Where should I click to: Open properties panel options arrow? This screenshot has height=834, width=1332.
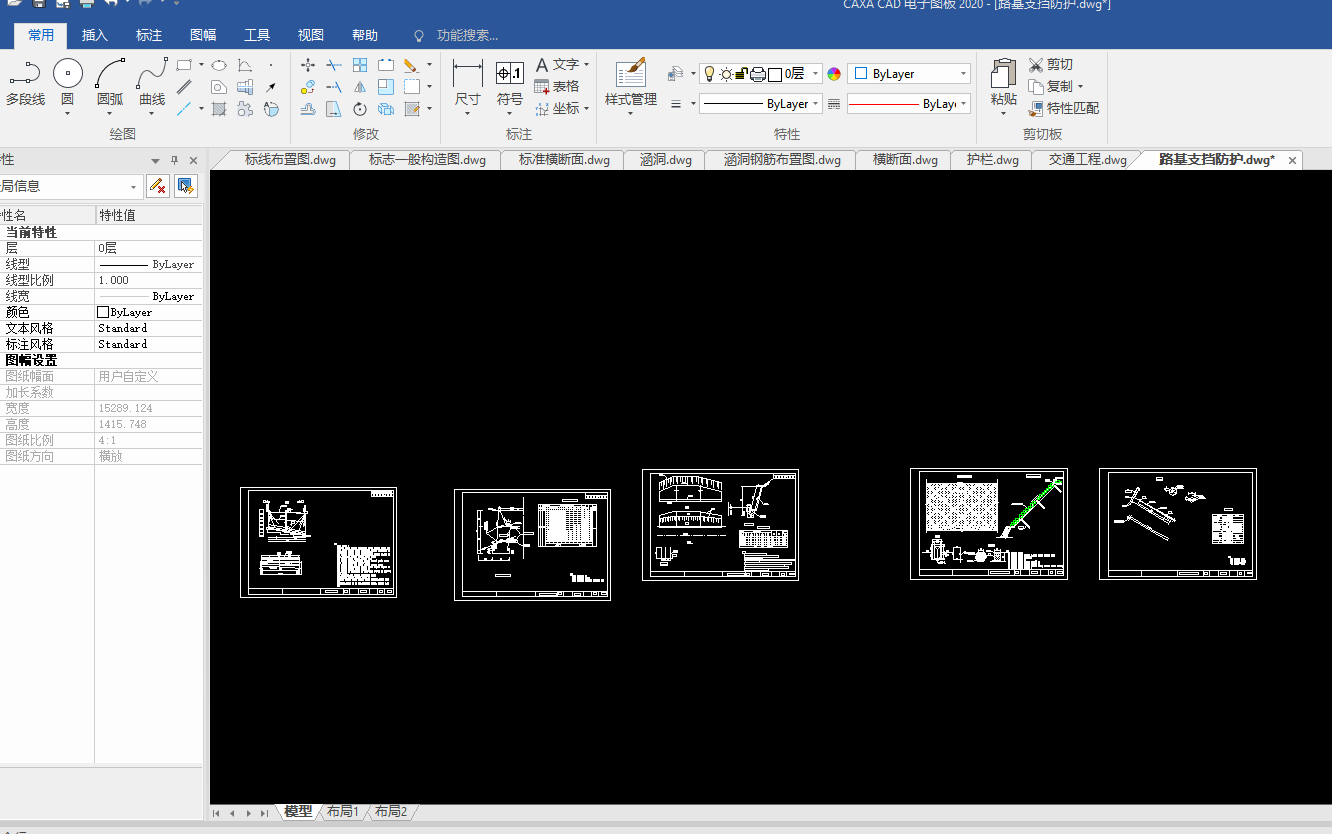point(155,161)
